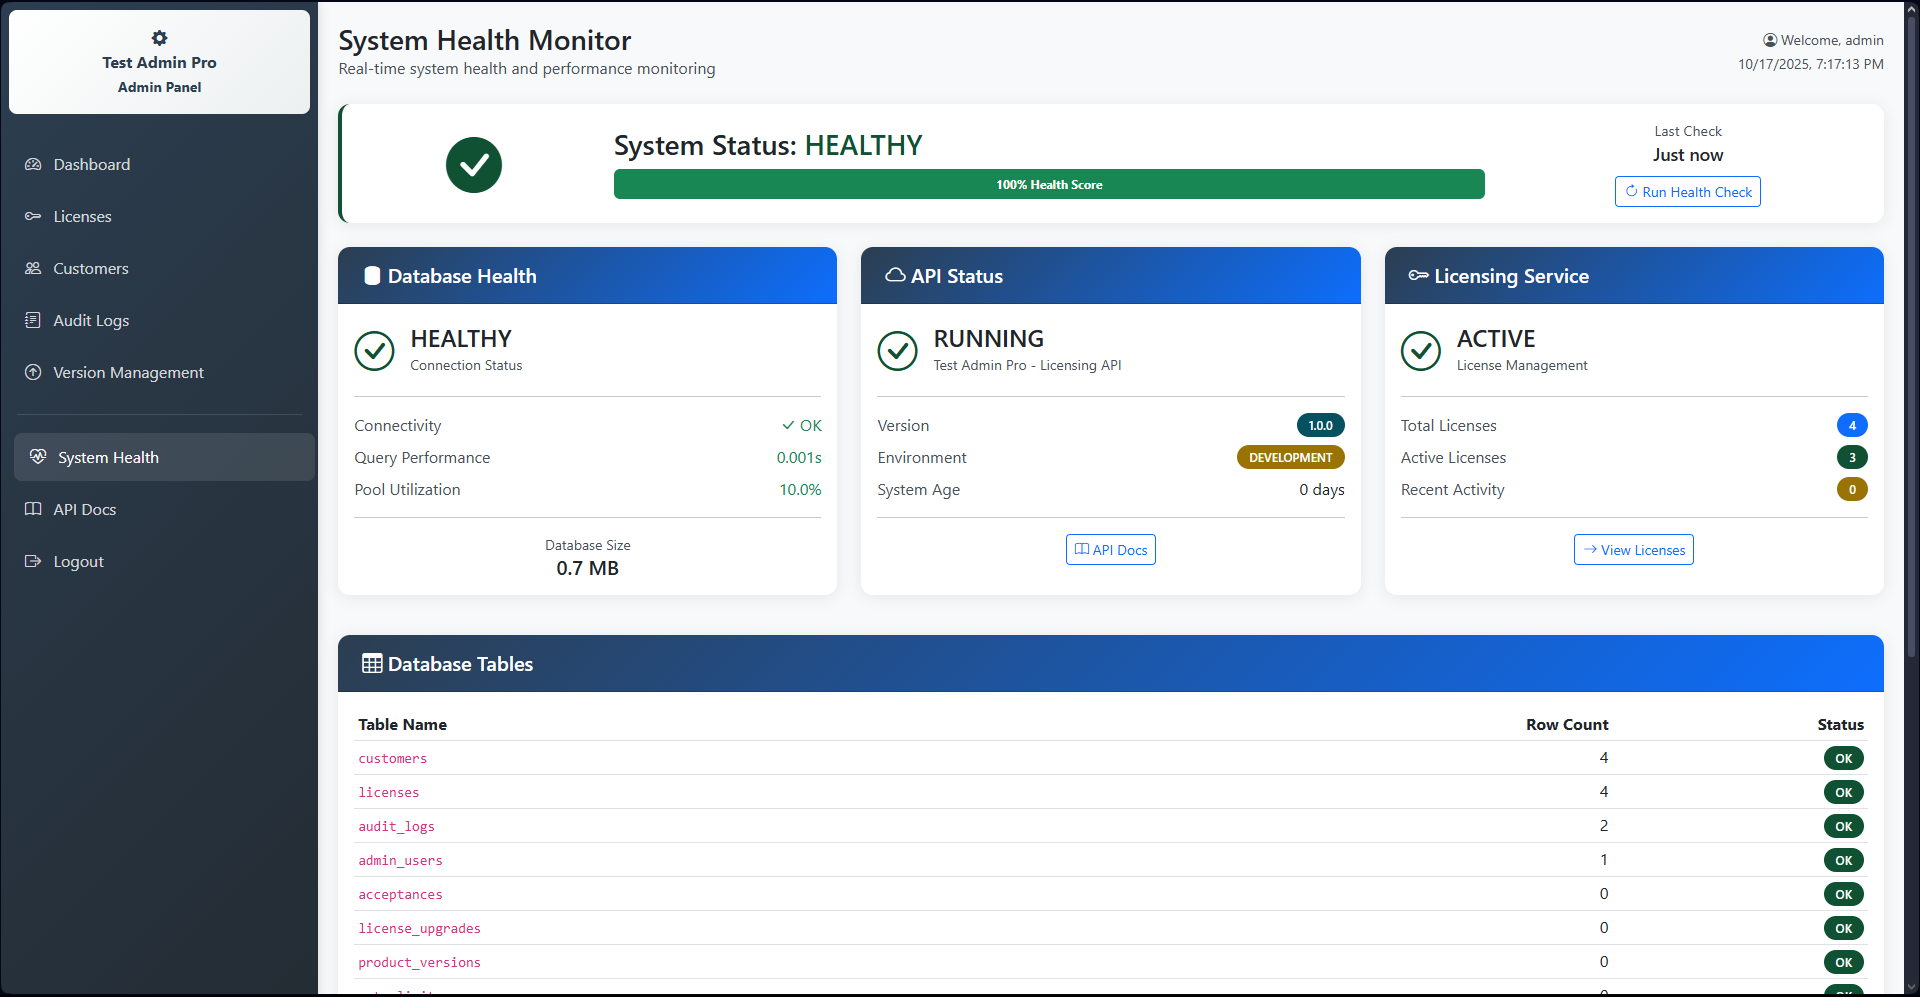
Task: Click the gear icon above Test Admin Pro
Action: 159,38
